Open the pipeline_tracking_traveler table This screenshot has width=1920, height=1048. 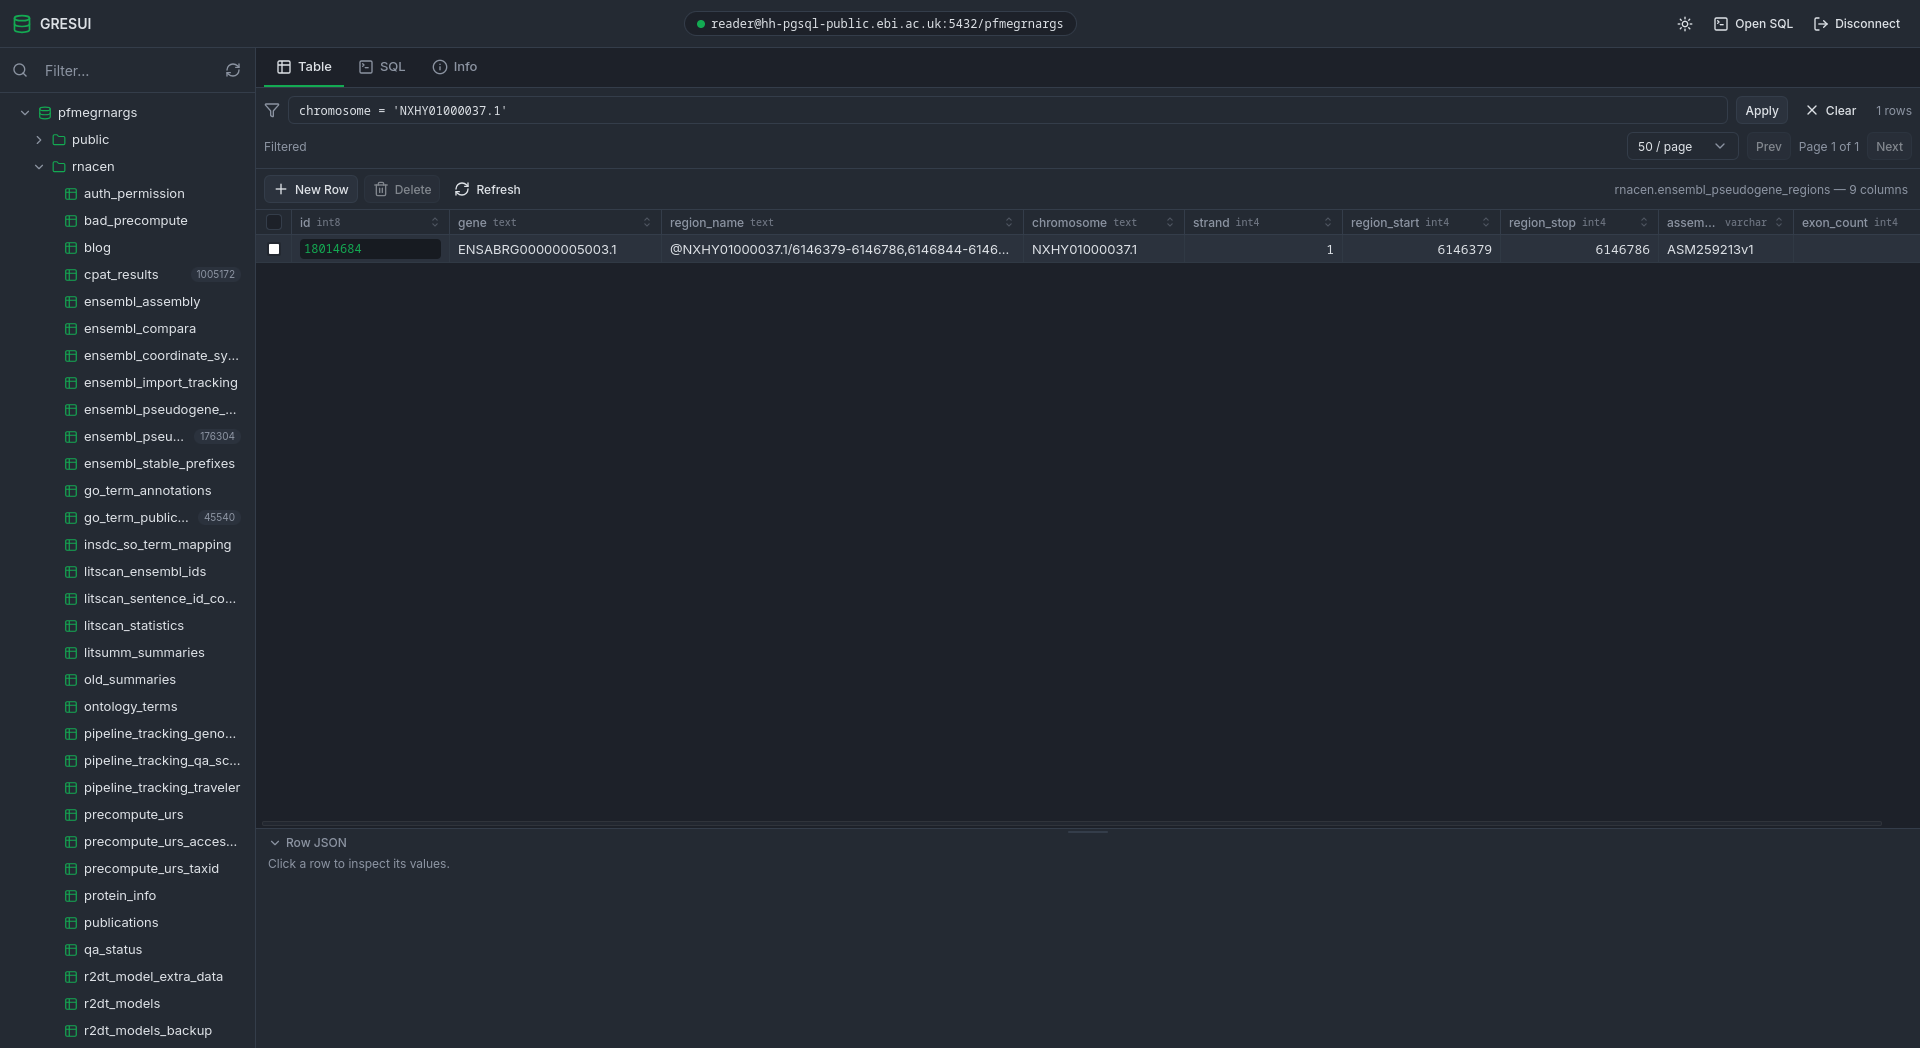(162, 788)
